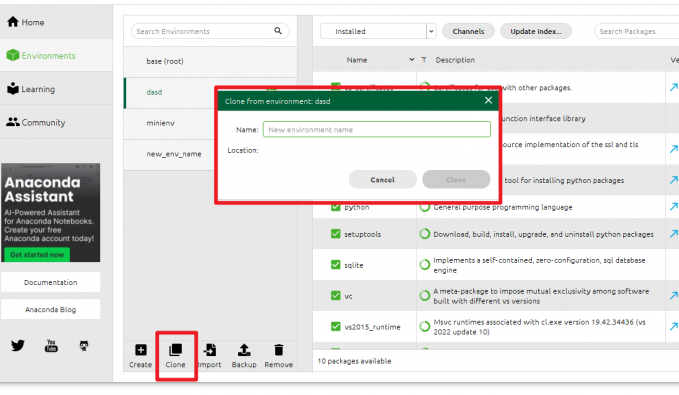Image resolution: width=679 pixels, height=395 pixels.
Task: Open the Documentation link
Action: [50, 282]
